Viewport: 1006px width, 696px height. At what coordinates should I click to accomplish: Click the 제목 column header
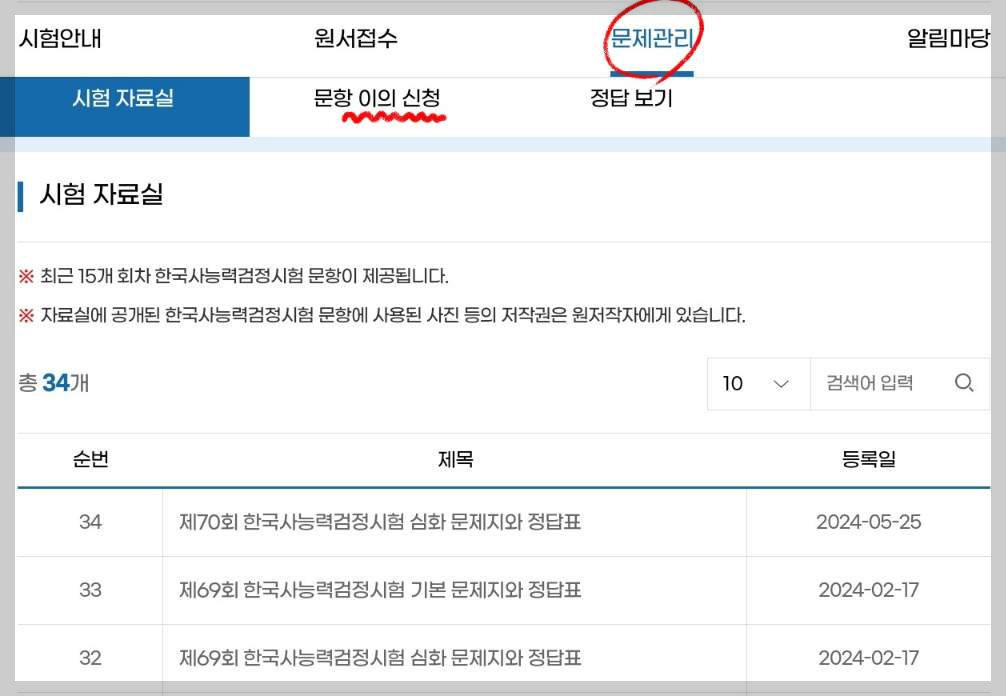[x=455, y=459]
